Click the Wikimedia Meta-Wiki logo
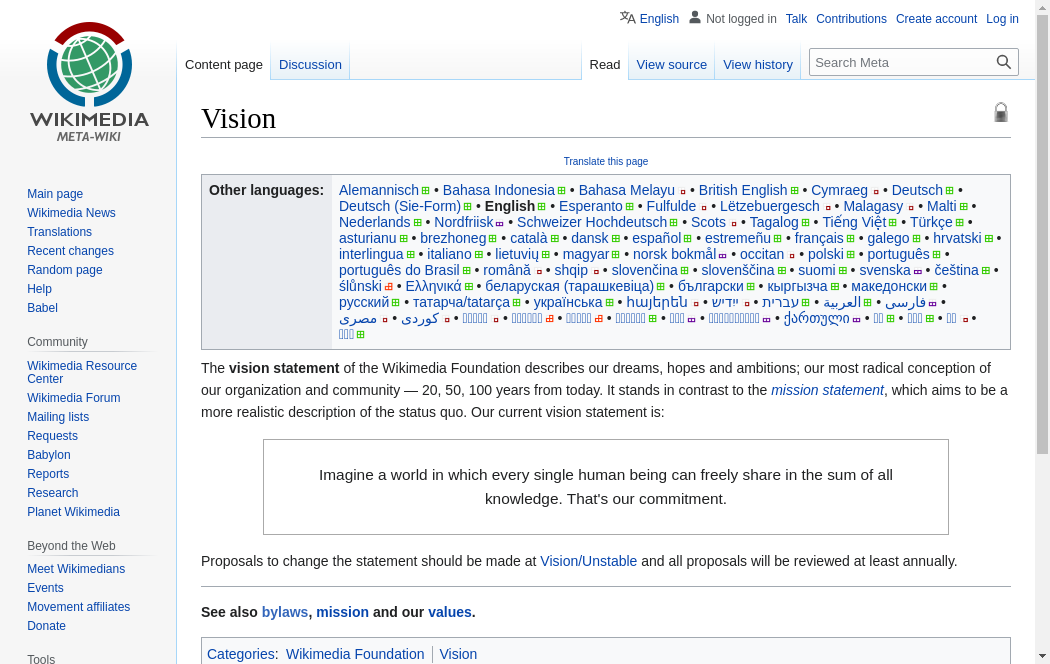1050x664 pixels. click(x=89, y=82)
